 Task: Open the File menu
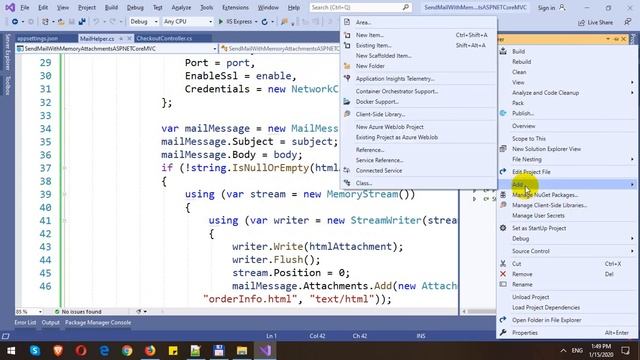point(24,7)
